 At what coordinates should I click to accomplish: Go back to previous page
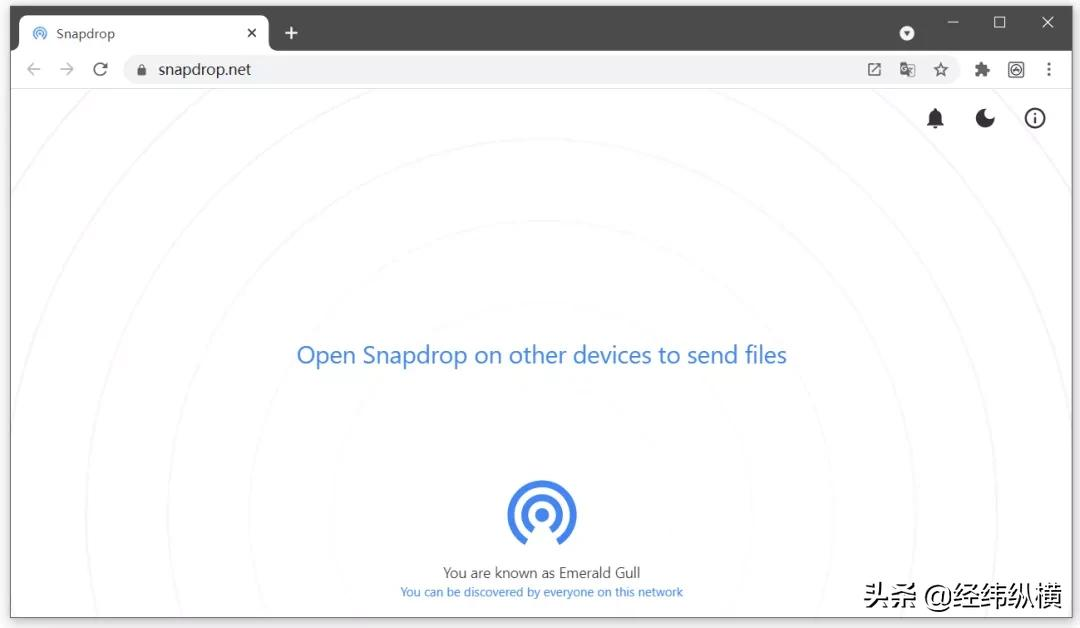coord(34,69)
